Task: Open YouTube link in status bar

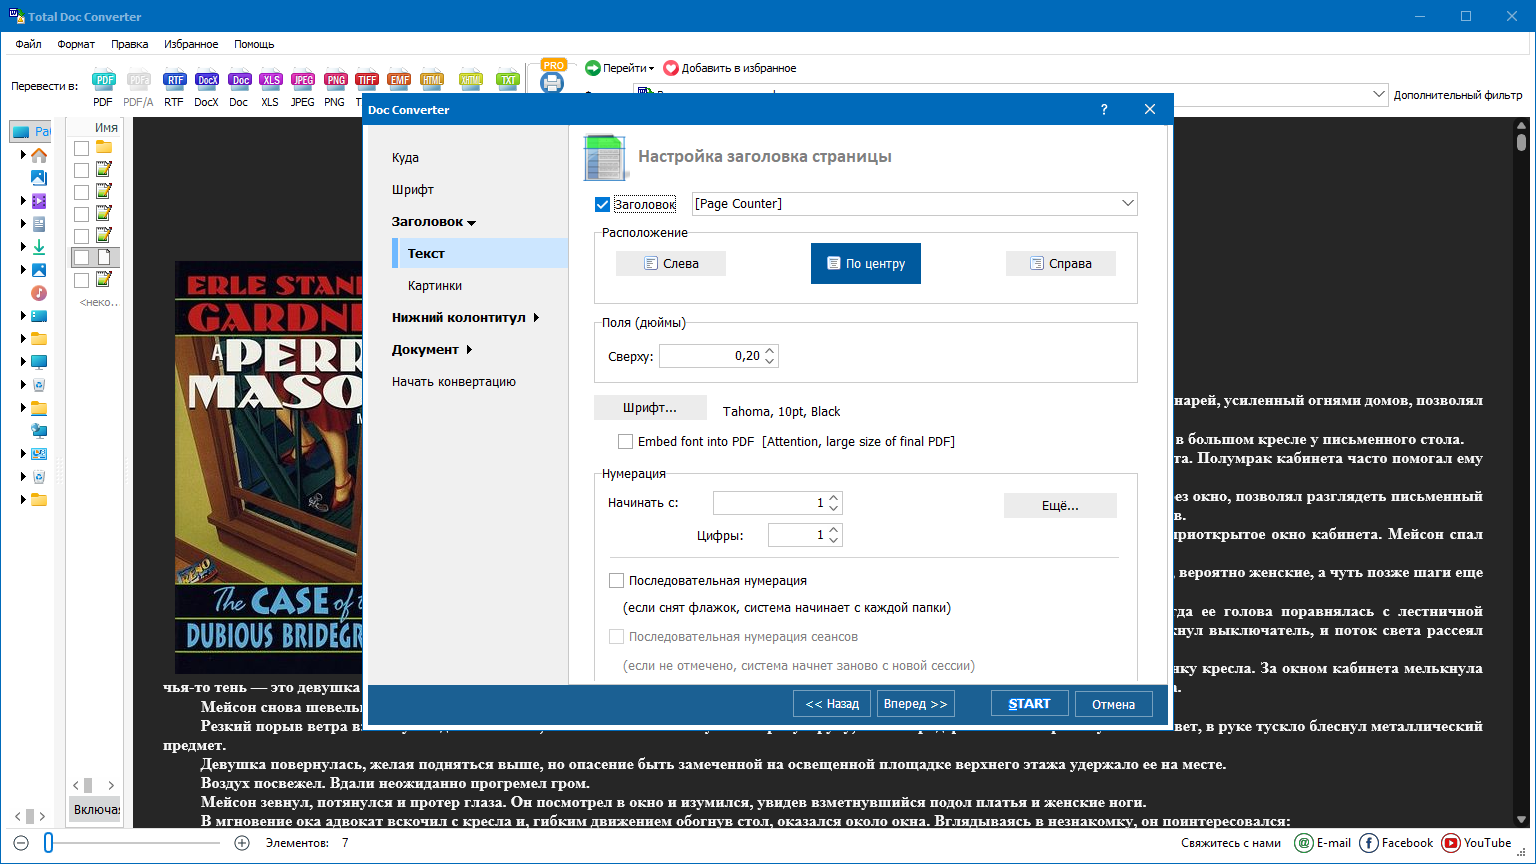Action: coord(1476,843)
